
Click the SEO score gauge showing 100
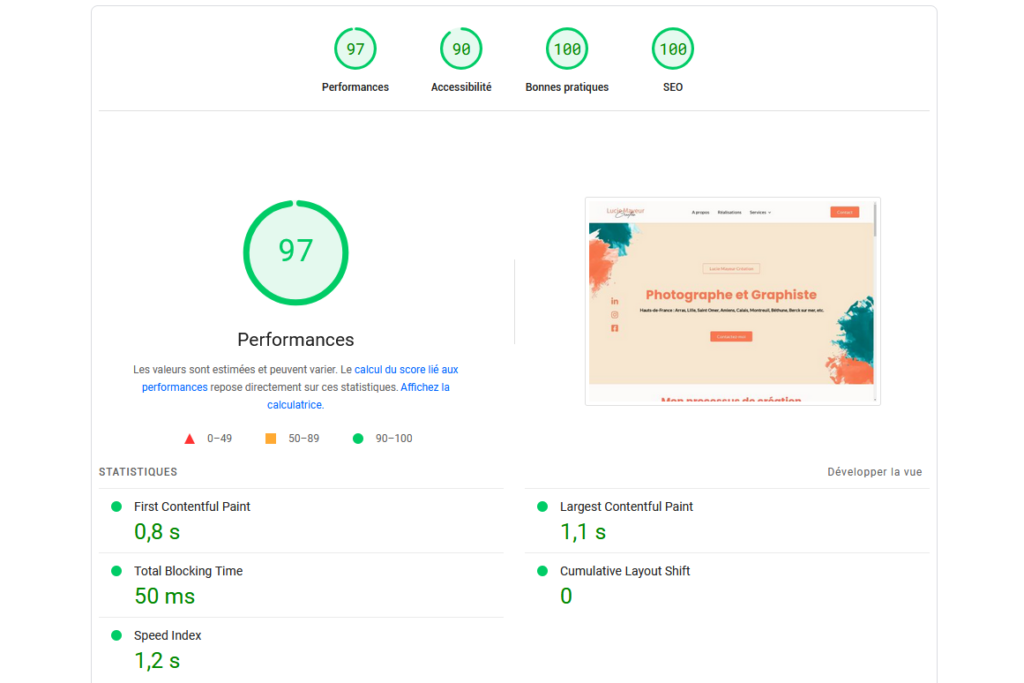click(672, 48)
